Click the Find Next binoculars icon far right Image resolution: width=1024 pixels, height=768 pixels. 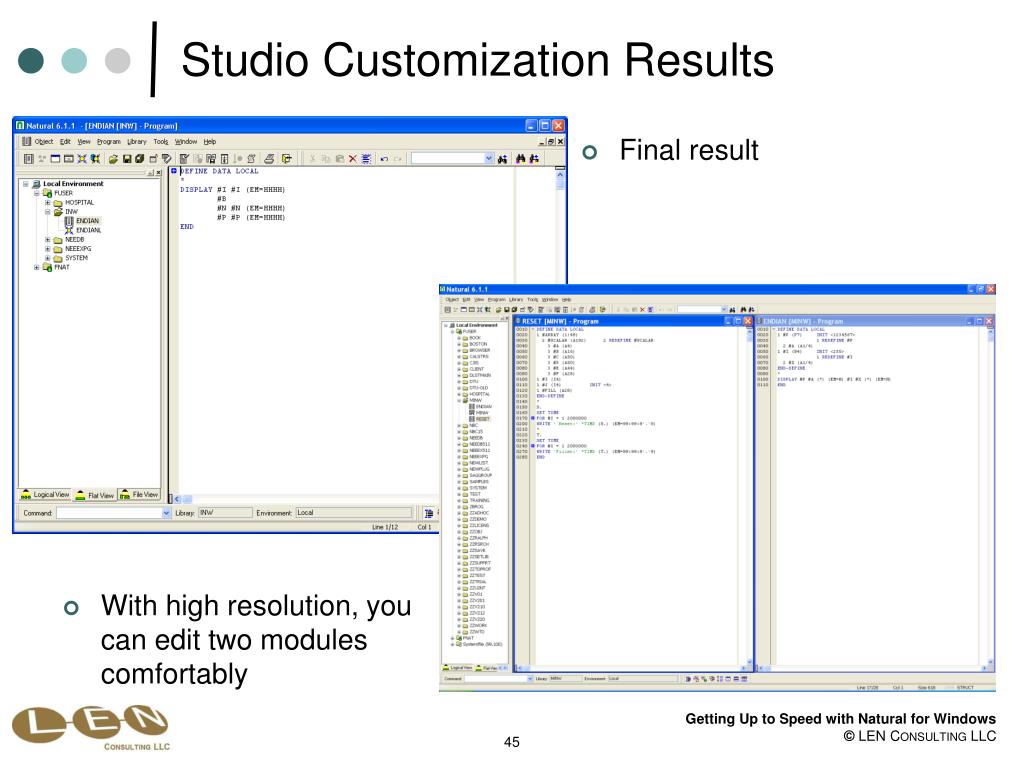pos(534,159)
